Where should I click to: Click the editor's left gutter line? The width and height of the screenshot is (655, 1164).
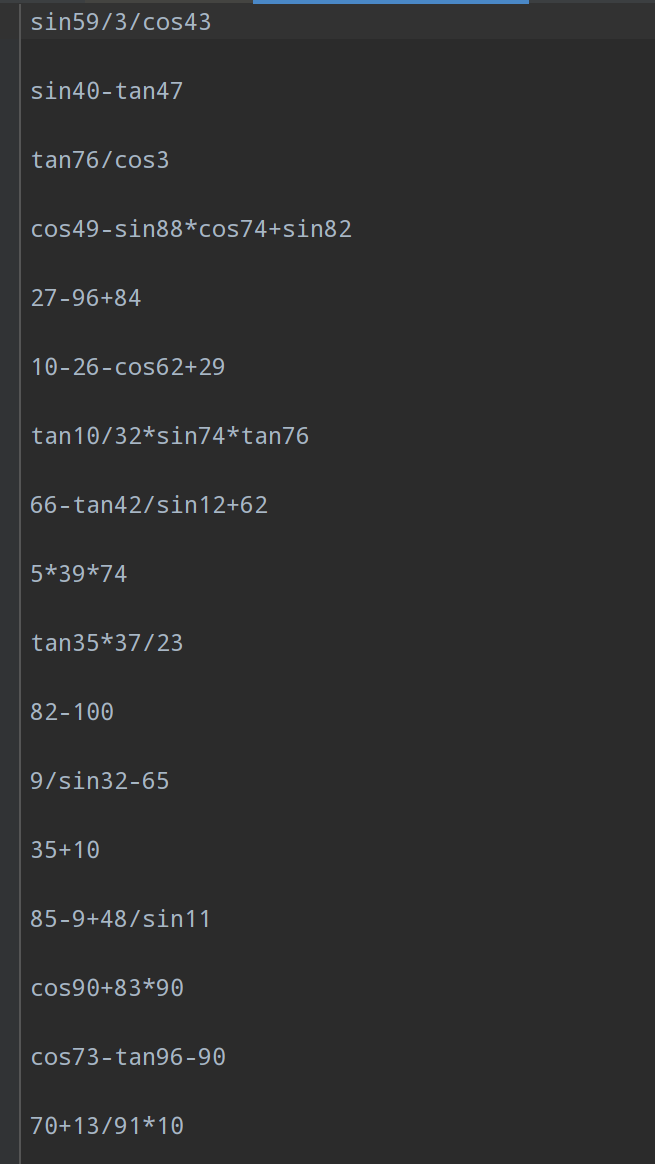point(20,600)
